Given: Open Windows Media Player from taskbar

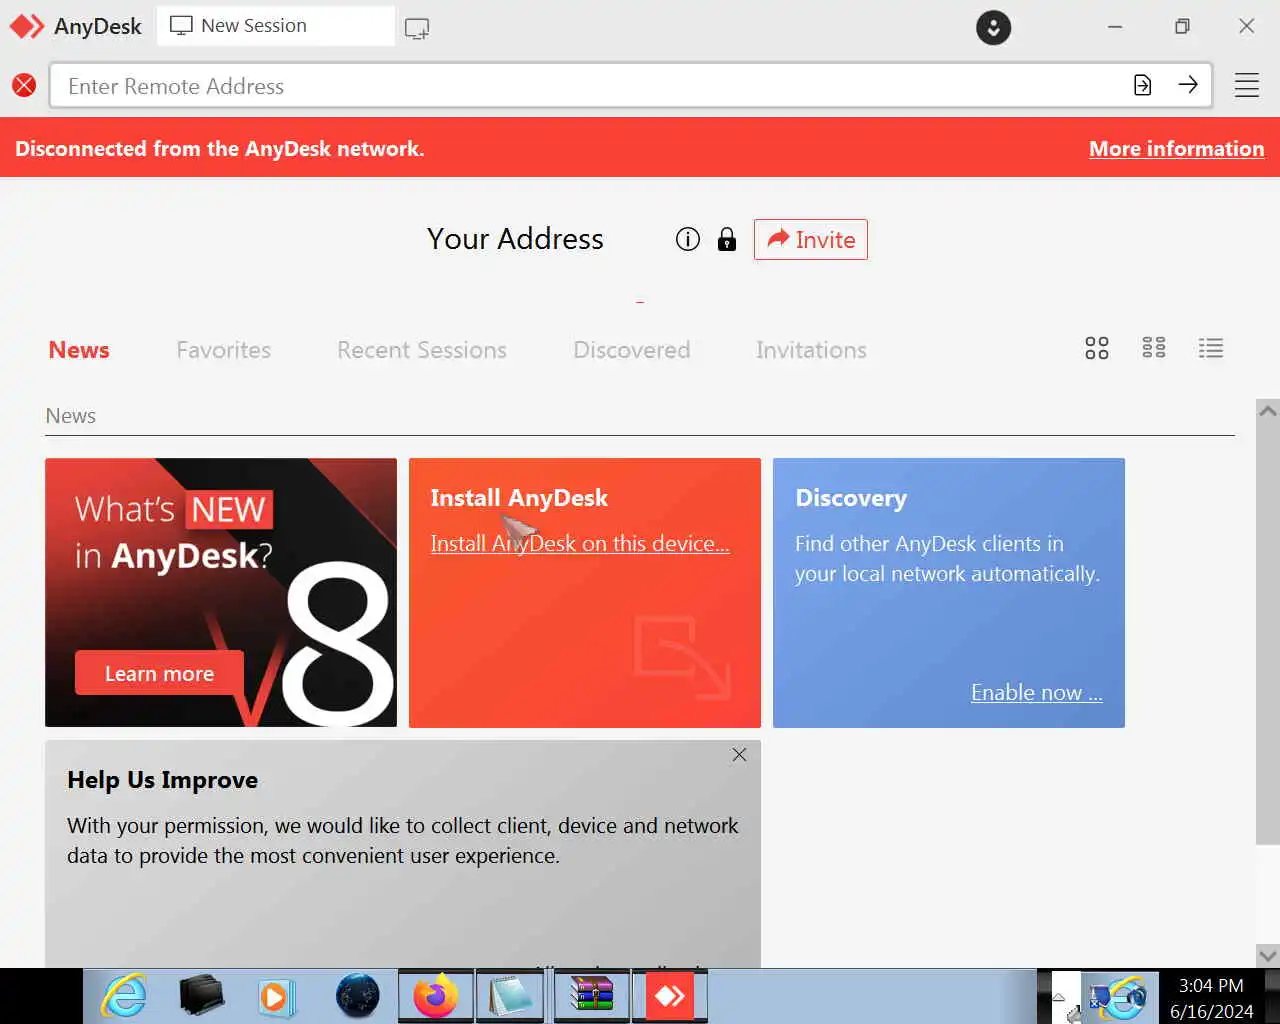Looking at the screenshot, I should (275, 997).
